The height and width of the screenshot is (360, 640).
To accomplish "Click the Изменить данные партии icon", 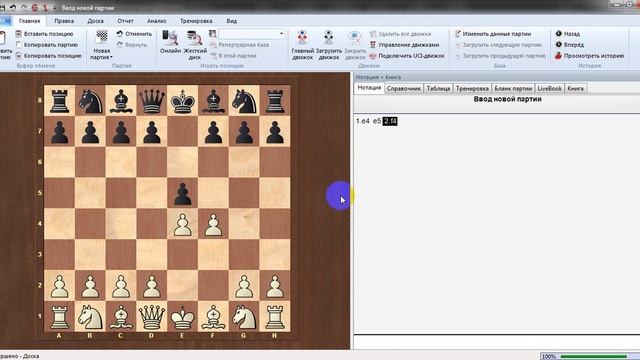I will pos(458,34).
